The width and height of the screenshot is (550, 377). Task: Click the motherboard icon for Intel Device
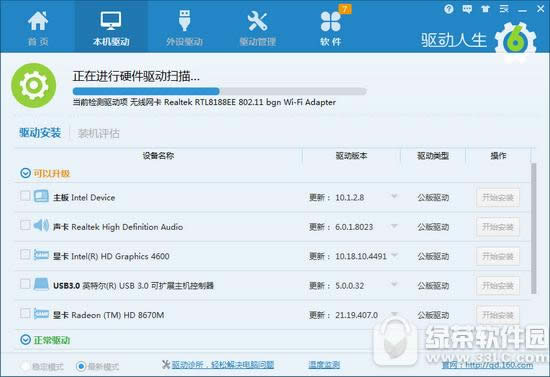41,196
